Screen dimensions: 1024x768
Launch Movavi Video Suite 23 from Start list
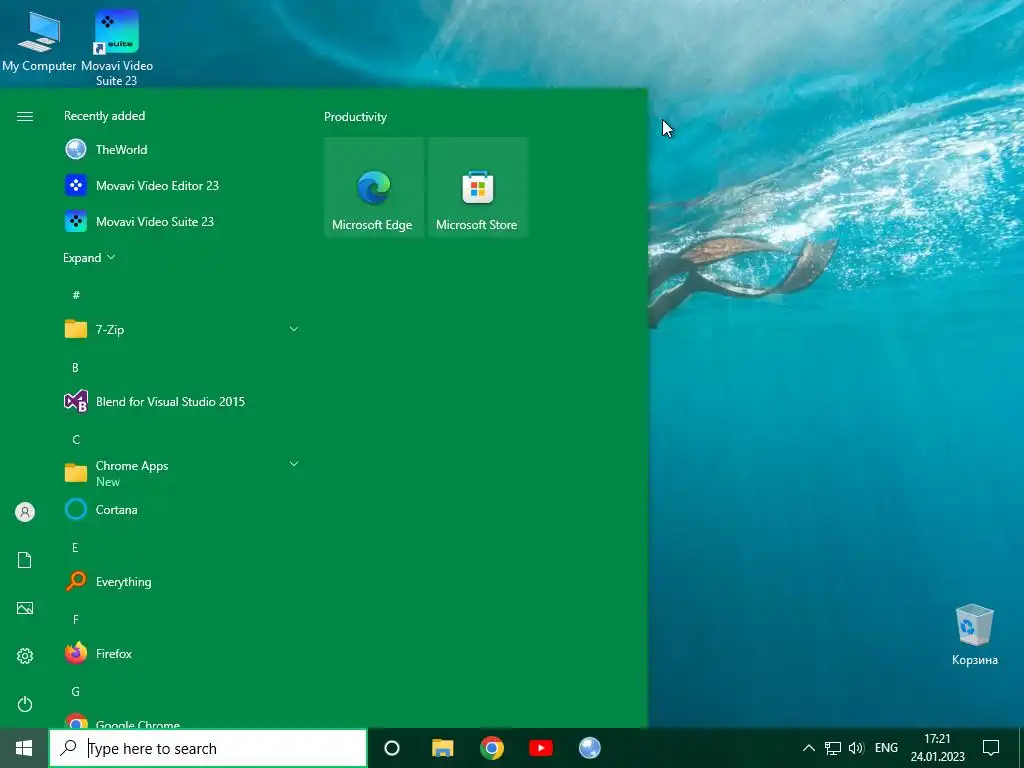point(182,221)
